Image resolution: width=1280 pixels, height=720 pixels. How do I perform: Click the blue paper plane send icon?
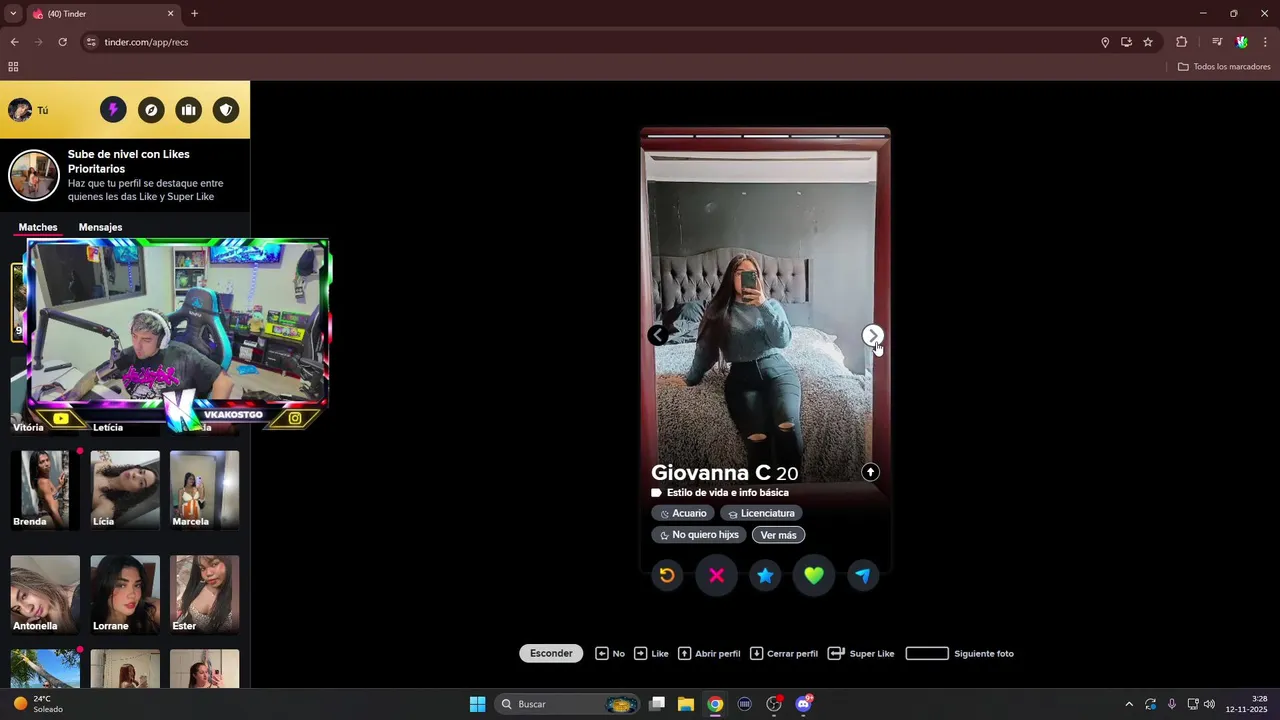(863, 575)
